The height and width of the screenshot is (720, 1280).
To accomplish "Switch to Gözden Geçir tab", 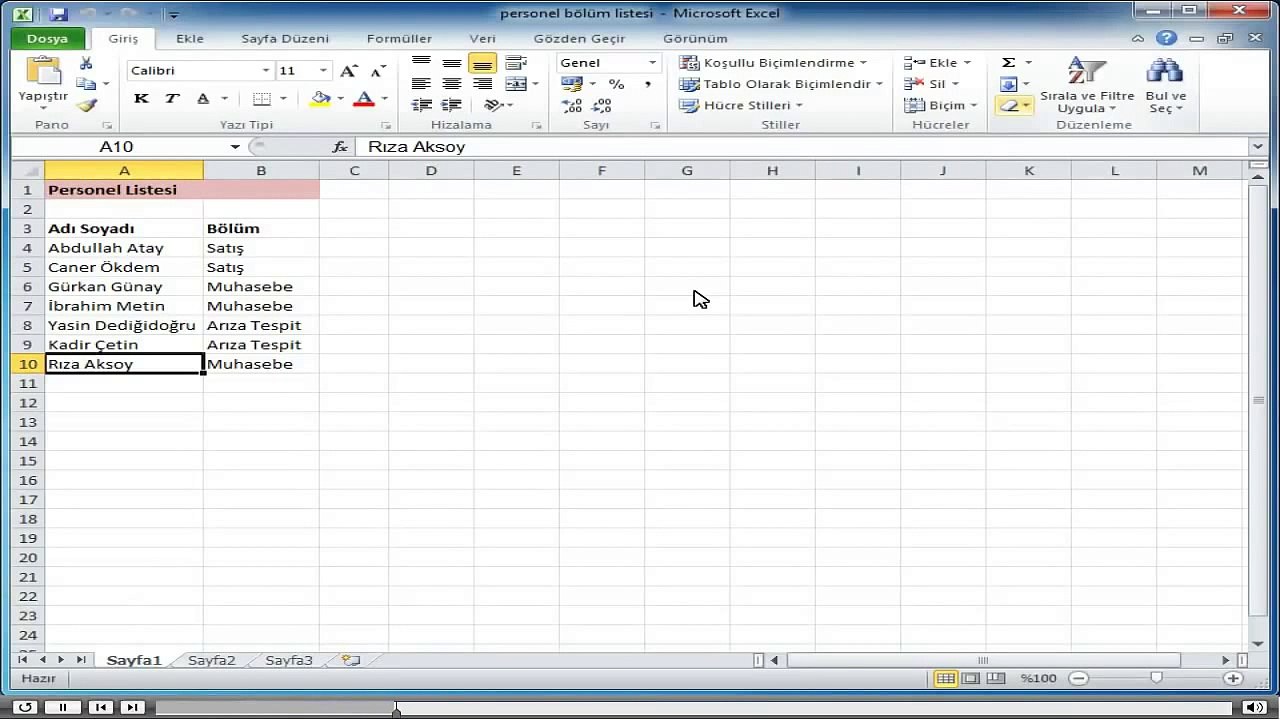I will click(x=579, y=39).
